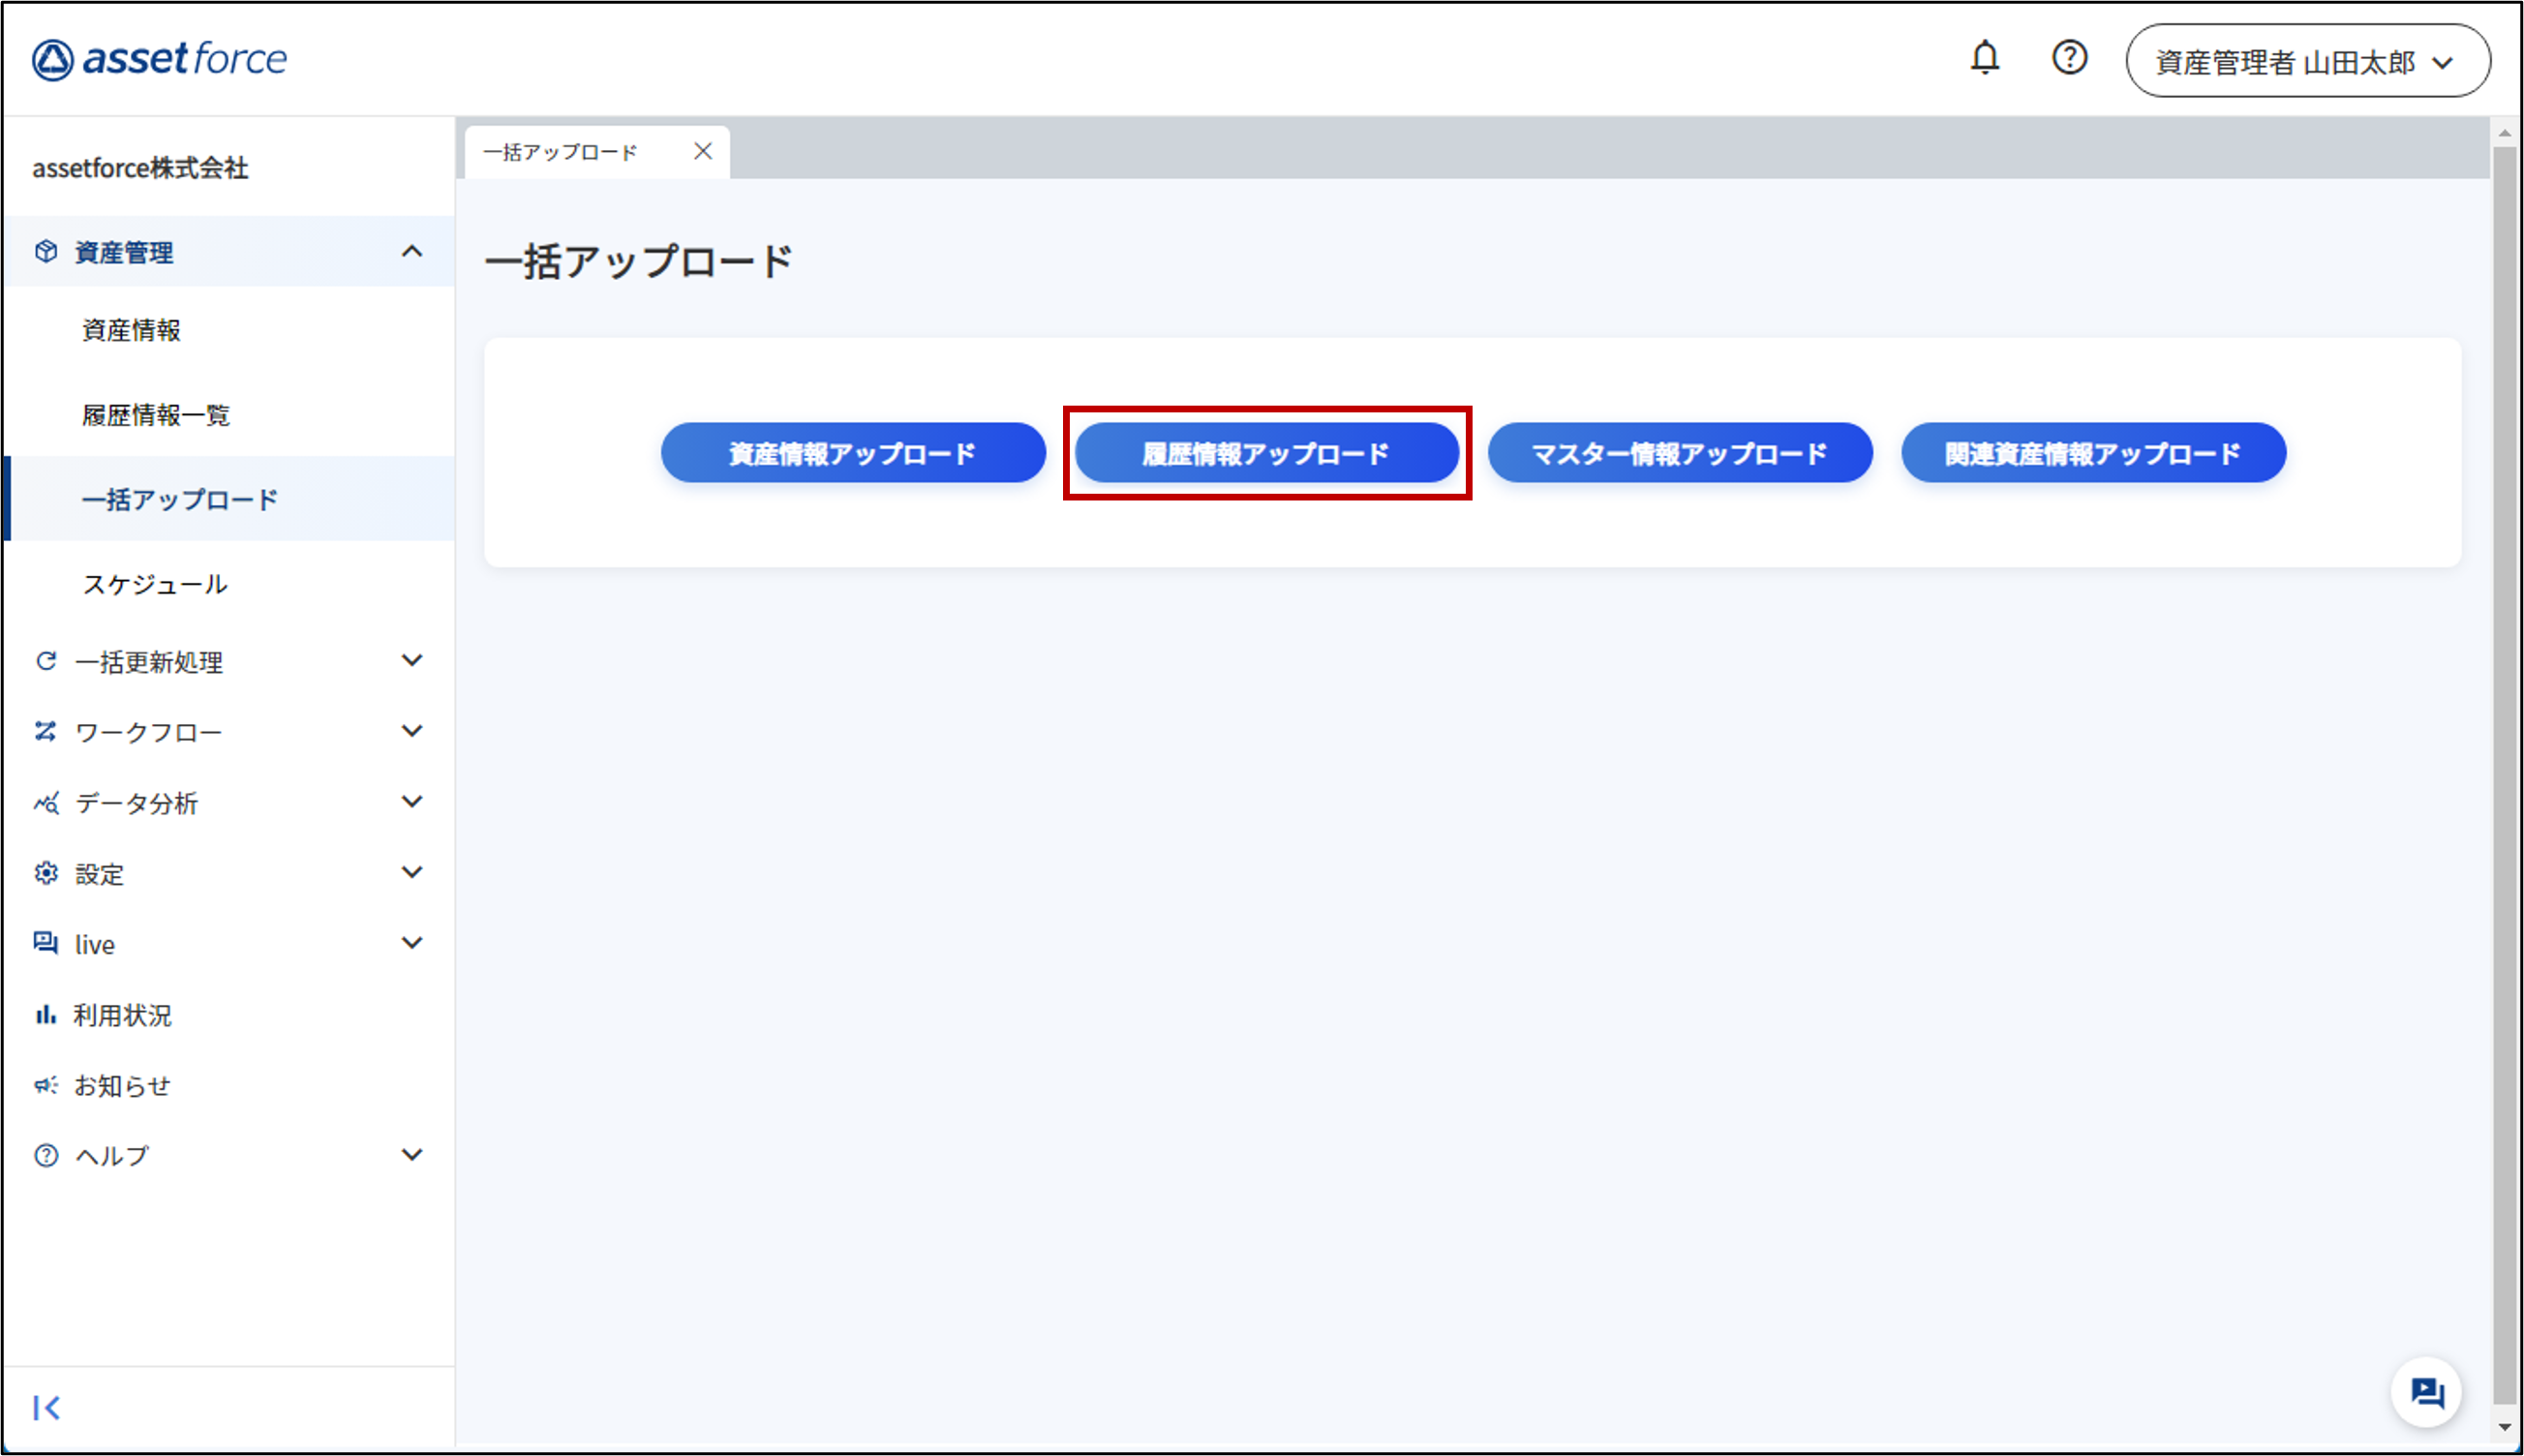Click the assetforce logo

159,59
